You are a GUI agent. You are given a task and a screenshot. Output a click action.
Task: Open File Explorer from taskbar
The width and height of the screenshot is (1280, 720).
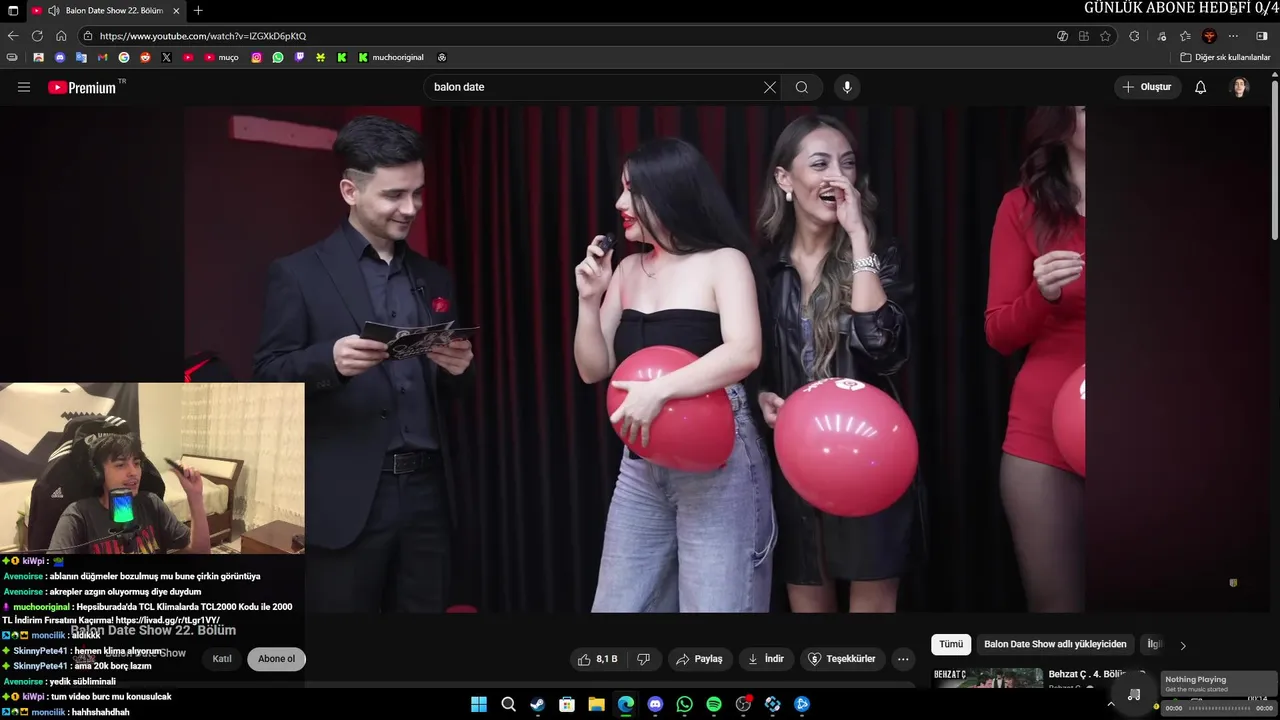pyautogui.click(x=596, y=704)
